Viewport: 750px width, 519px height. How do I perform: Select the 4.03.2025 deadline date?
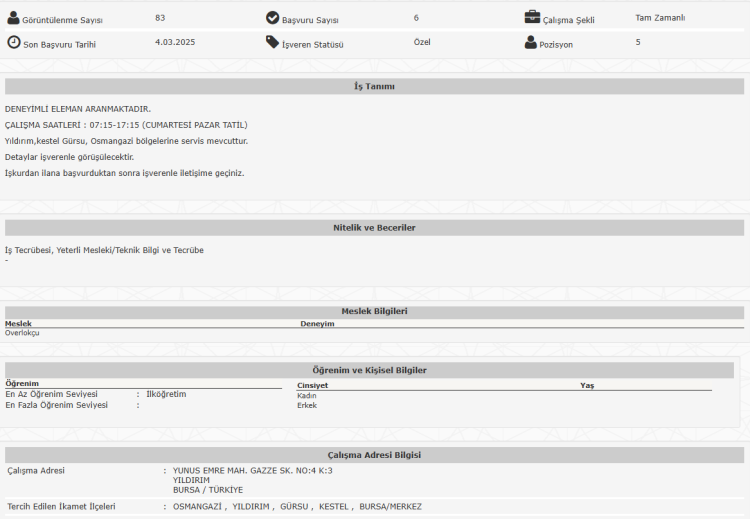176,42
